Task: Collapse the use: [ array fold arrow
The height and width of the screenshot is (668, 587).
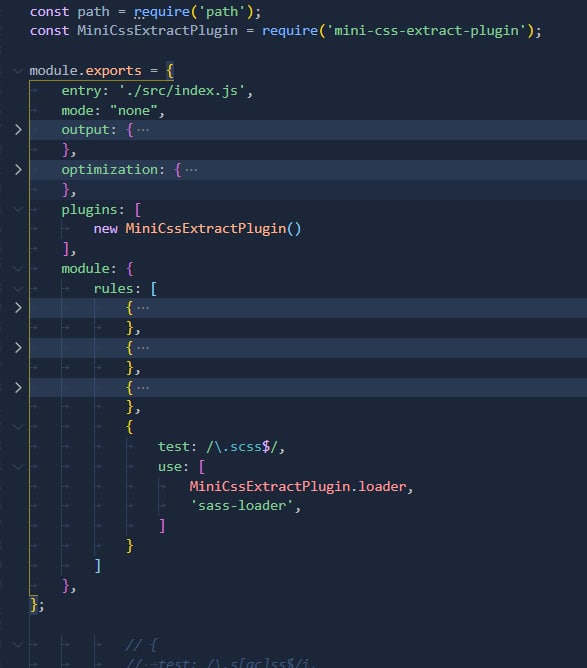Action: tap(18, 466)
